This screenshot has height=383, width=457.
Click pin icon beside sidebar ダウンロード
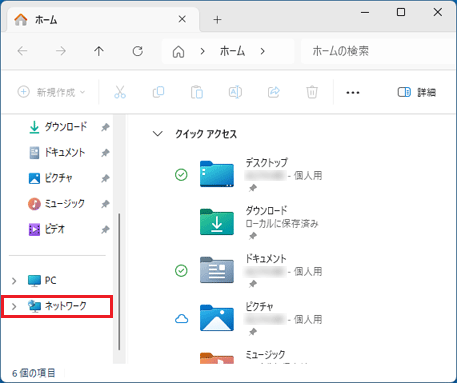pos(105,127)
